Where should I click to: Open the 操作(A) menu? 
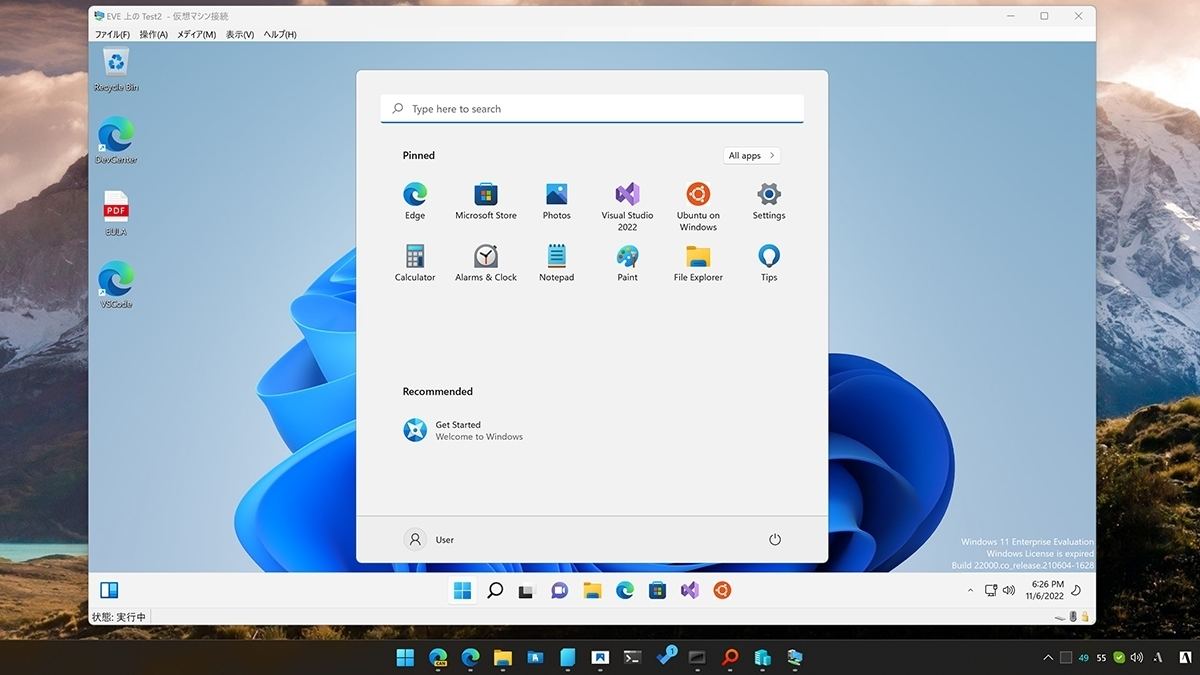154,34
